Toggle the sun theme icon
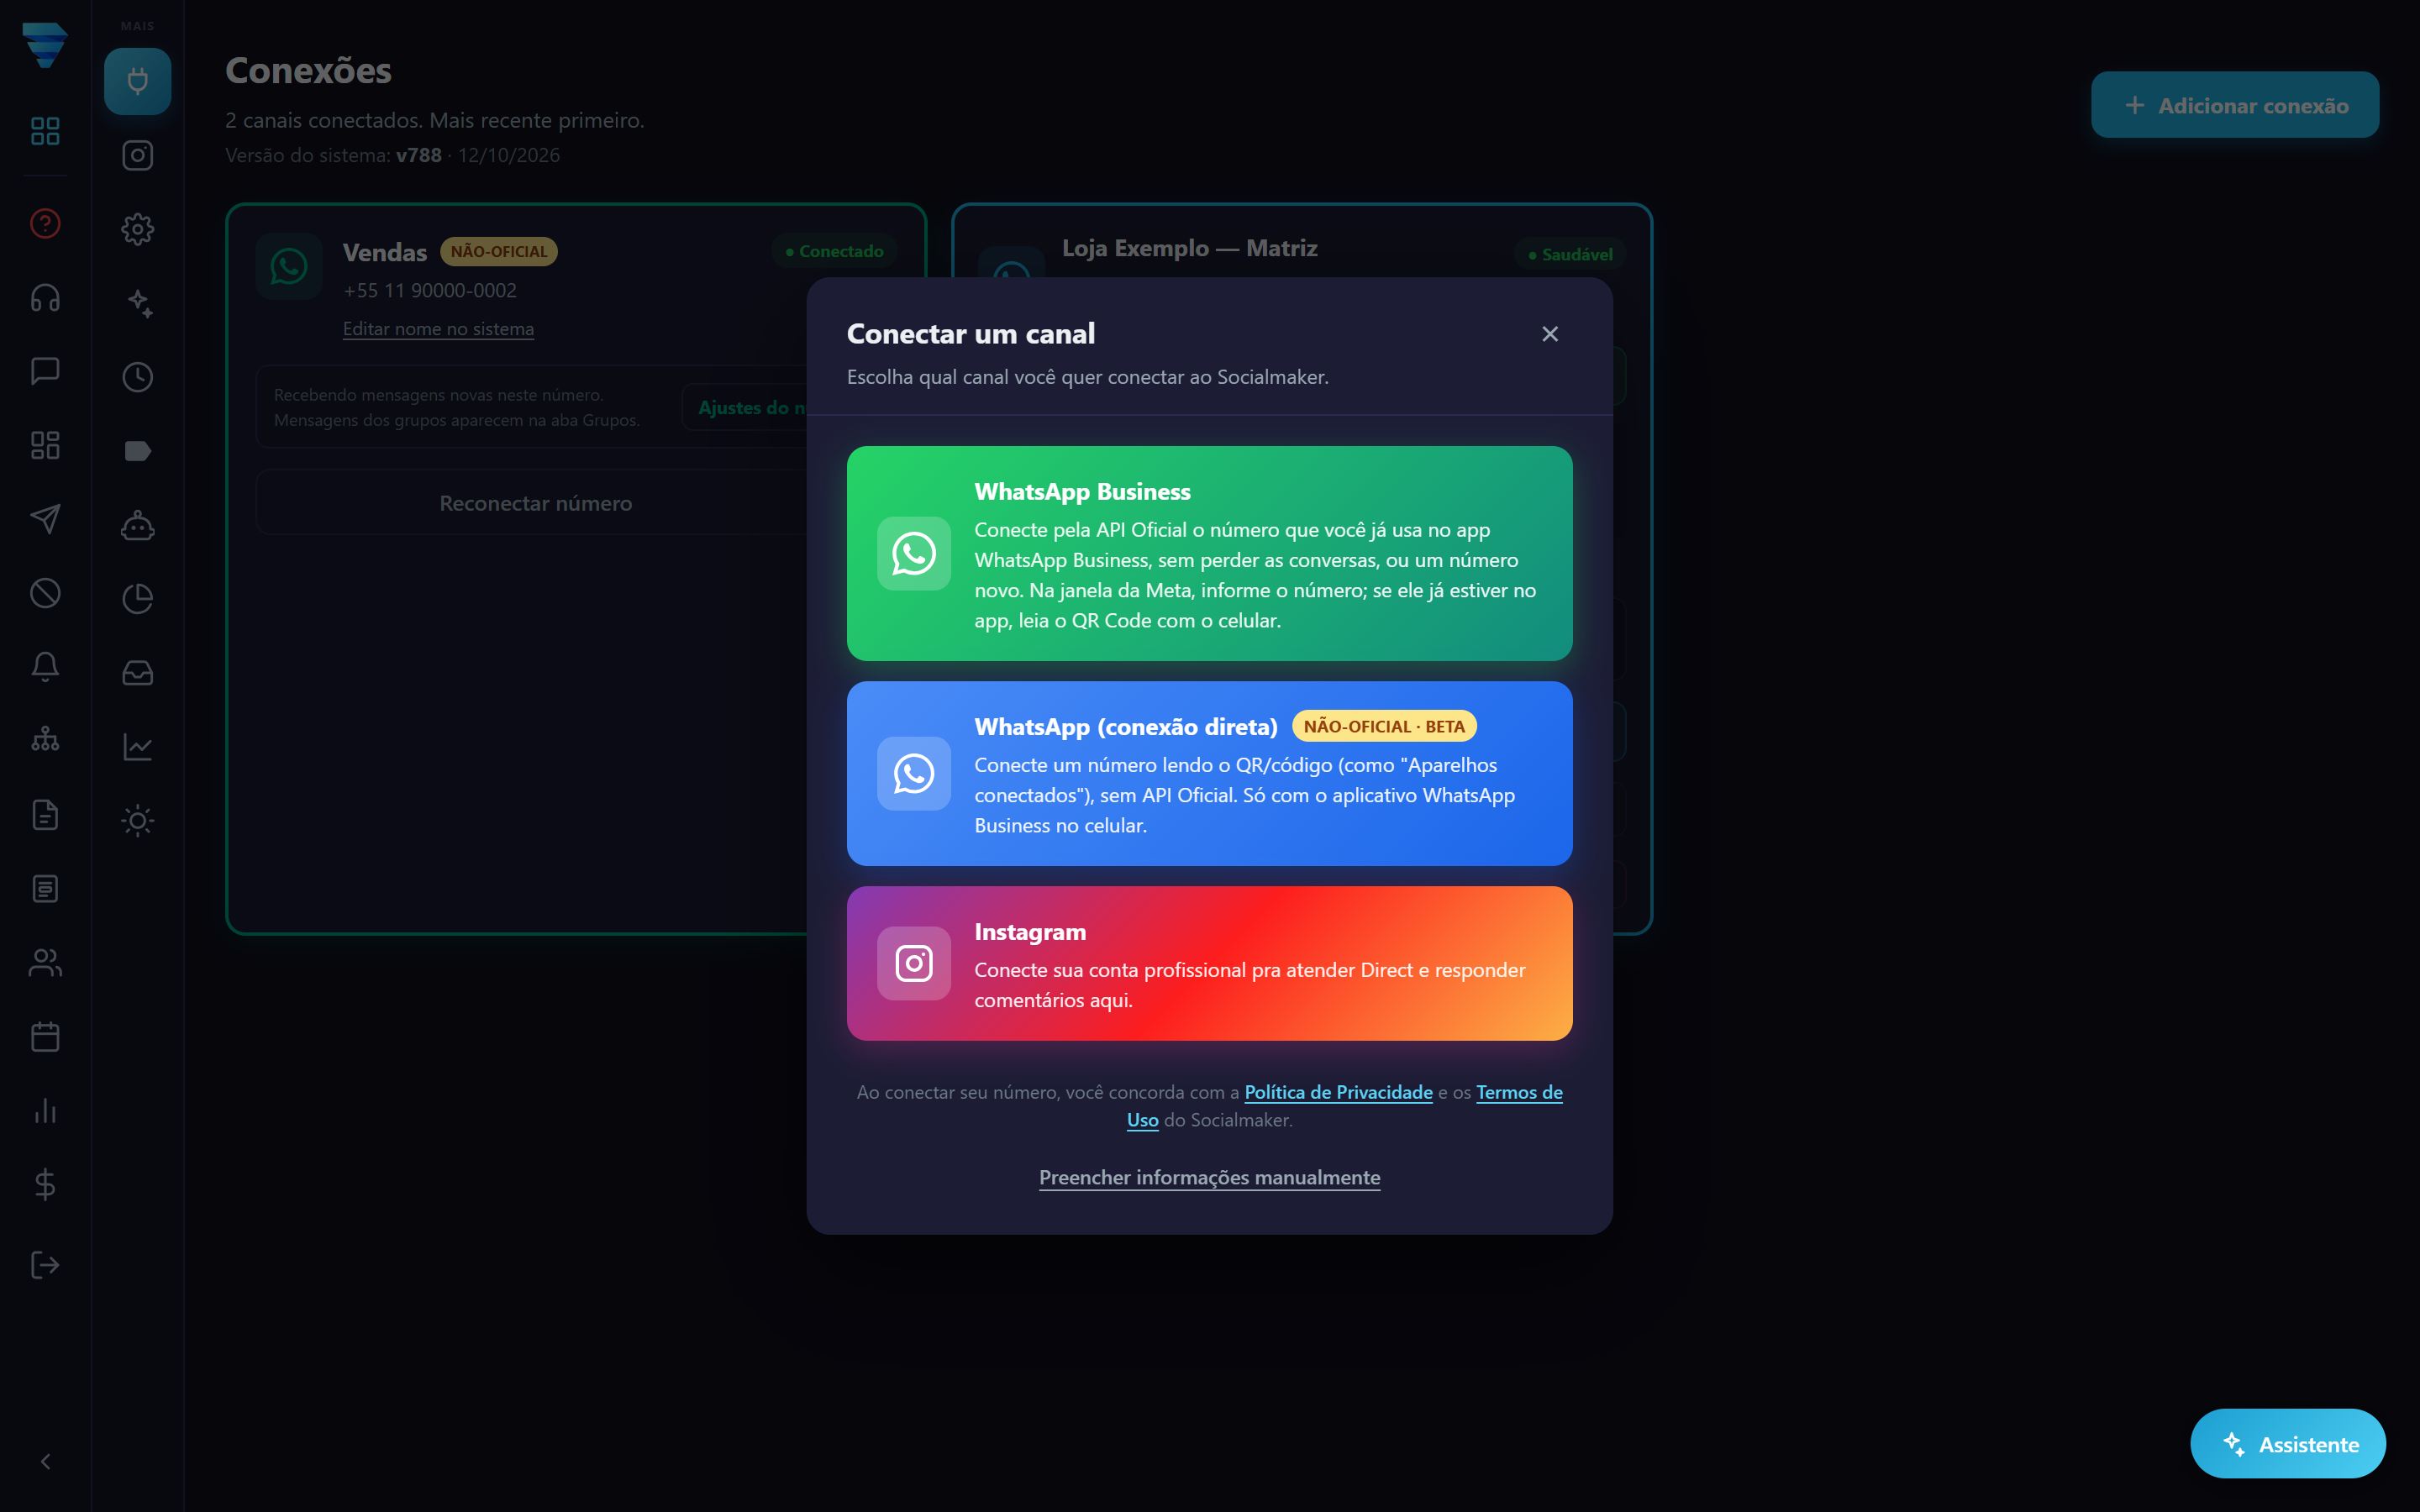 click(138, 821)
